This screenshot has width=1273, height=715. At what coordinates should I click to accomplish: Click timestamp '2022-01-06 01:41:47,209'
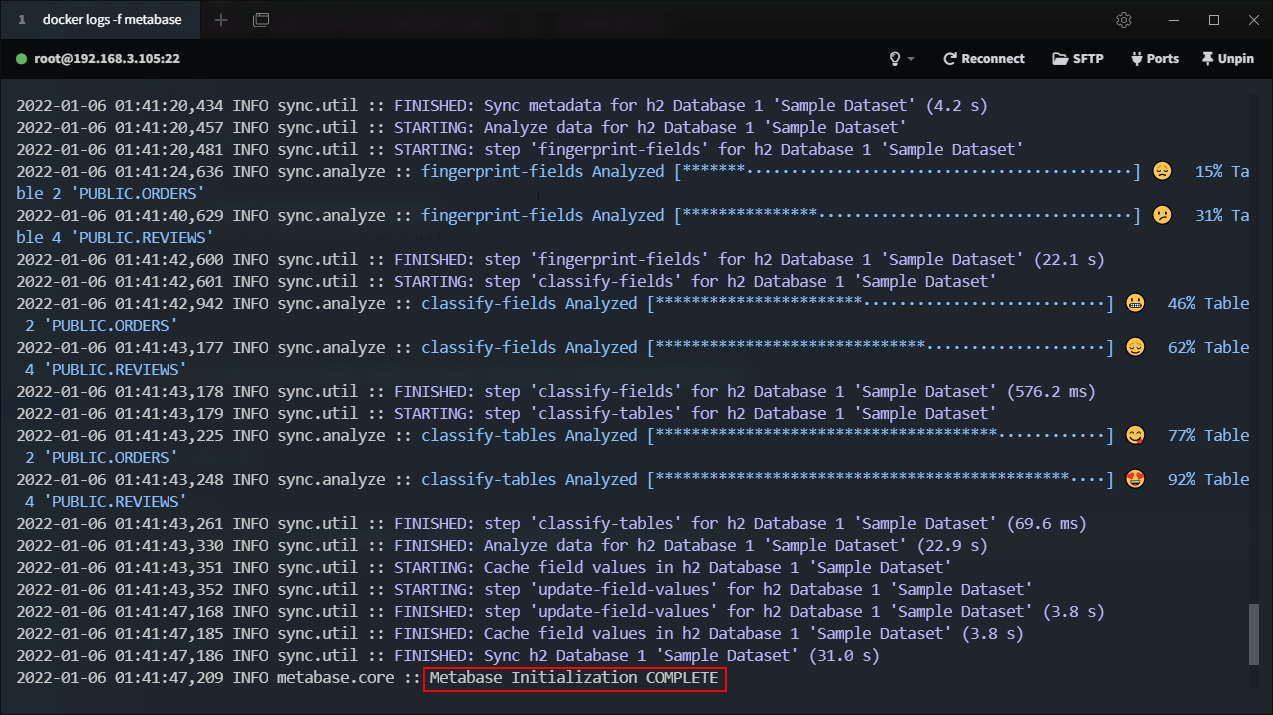(x=120, y=678)
